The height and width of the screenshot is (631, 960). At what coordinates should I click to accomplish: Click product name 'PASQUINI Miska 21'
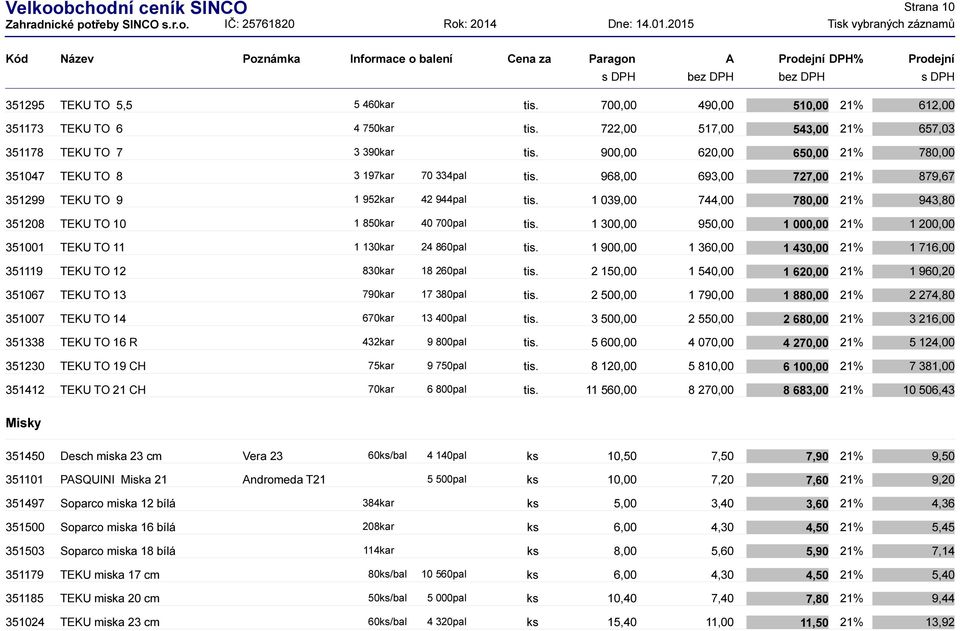(x=113, y=480)
